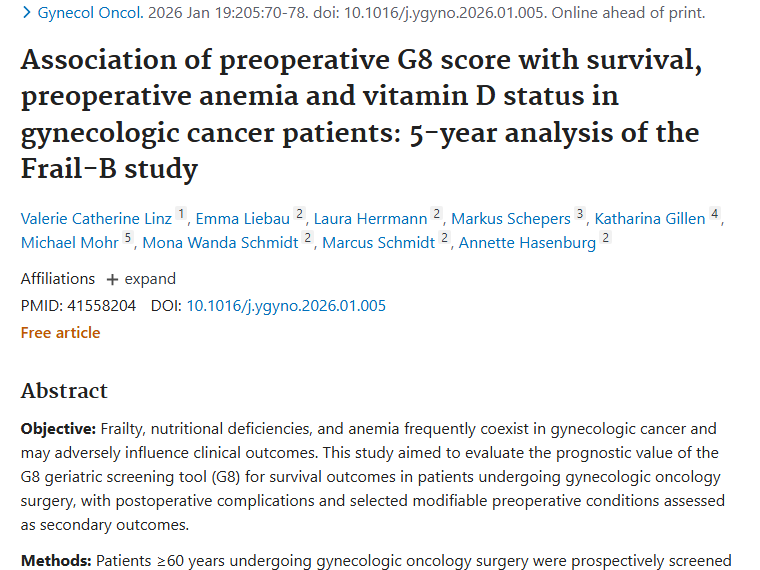This screenshot has height=570, width=760.
Task: Open the DOI link below affiliations
Action: (x=286, y=306)
